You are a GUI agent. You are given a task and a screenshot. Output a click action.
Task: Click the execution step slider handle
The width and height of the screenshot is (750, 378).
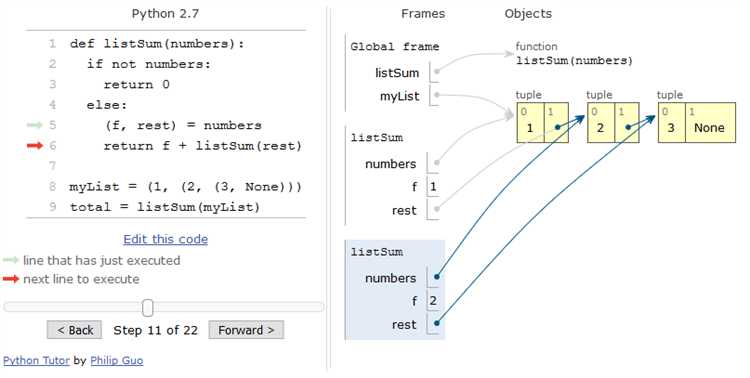(148, 308)
